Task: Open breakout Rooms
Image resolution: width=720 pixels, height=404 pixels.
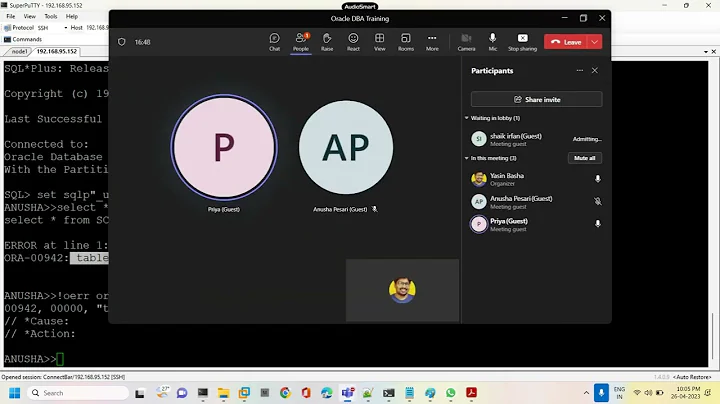Action: (405, 42)
